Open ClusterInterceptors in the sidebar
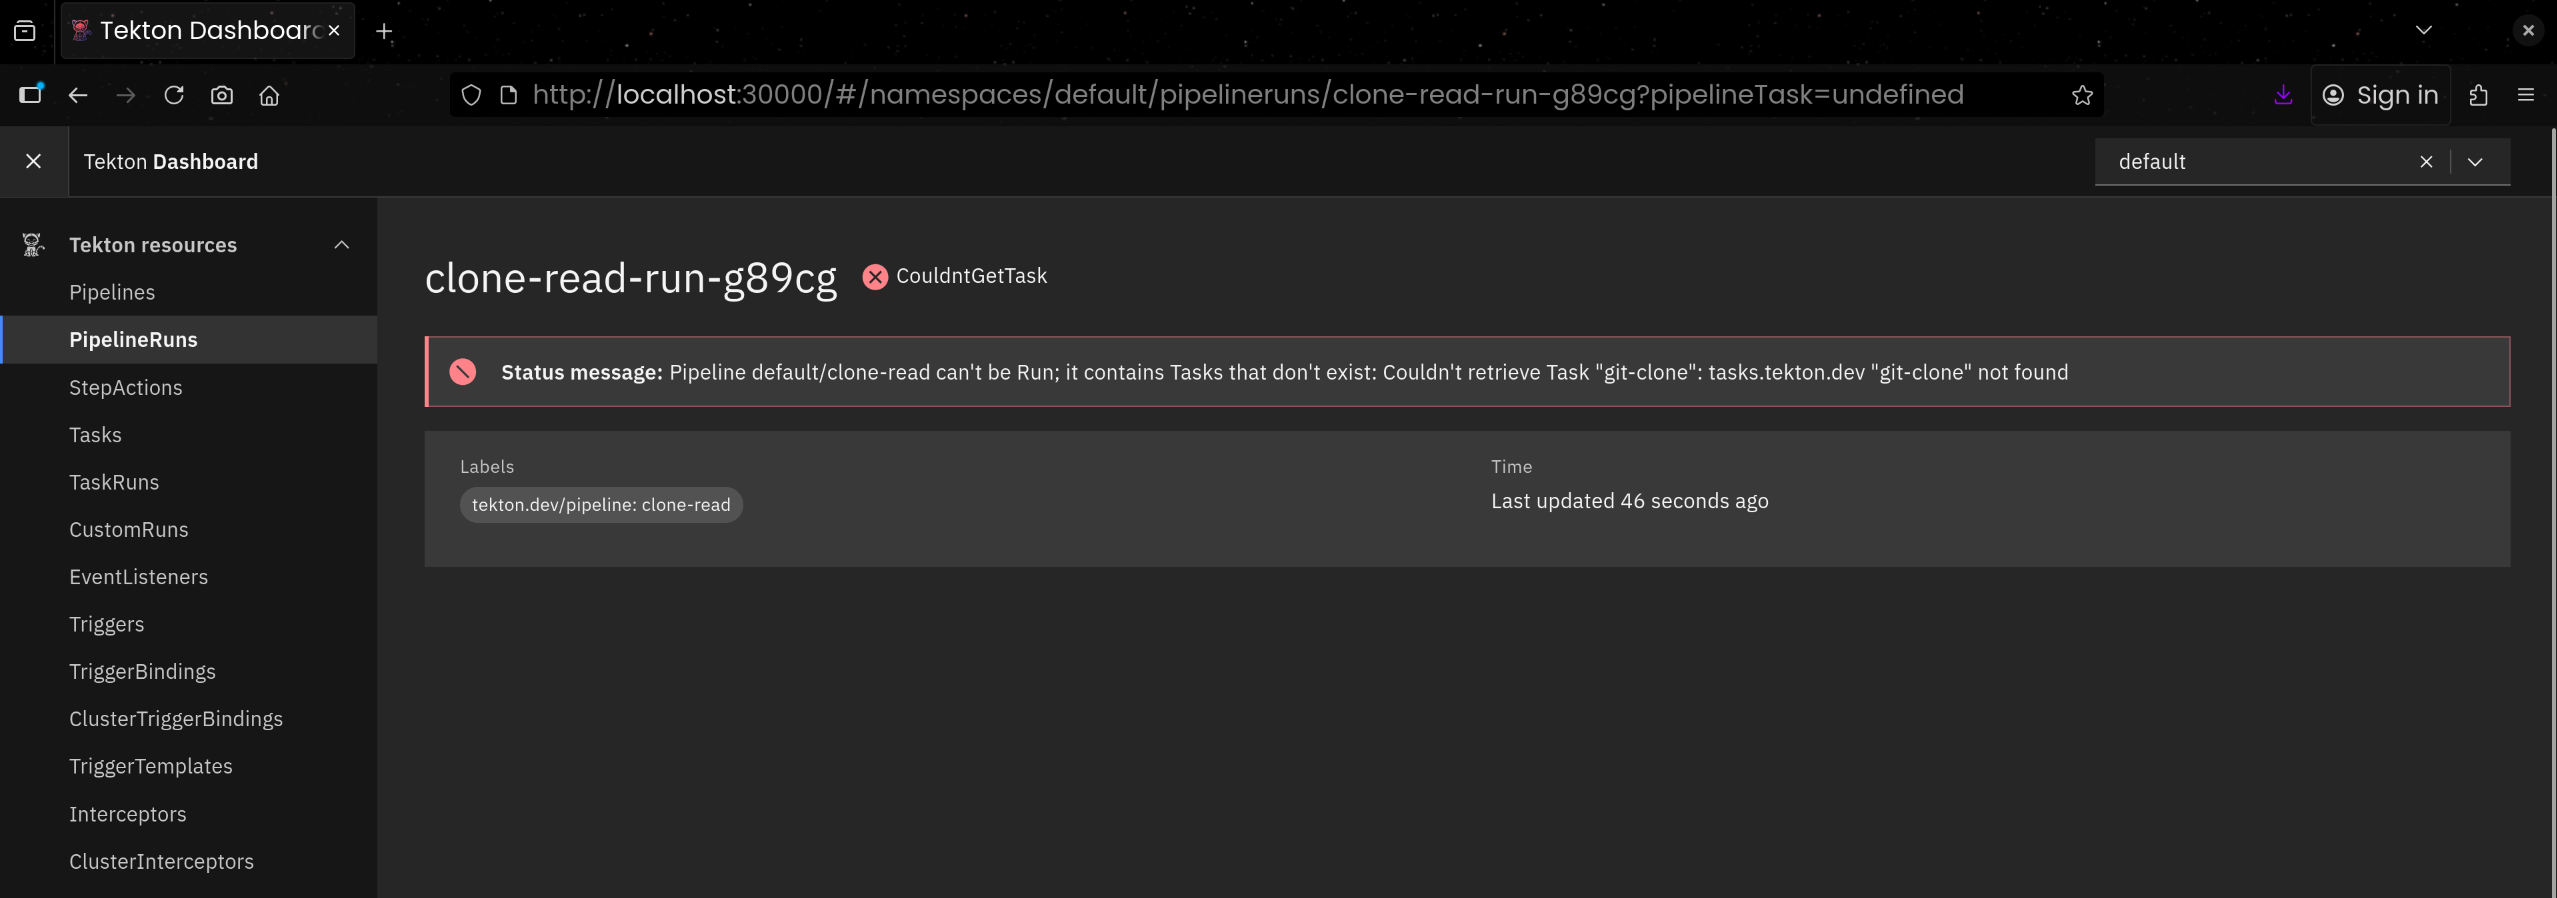 [161, 861]
